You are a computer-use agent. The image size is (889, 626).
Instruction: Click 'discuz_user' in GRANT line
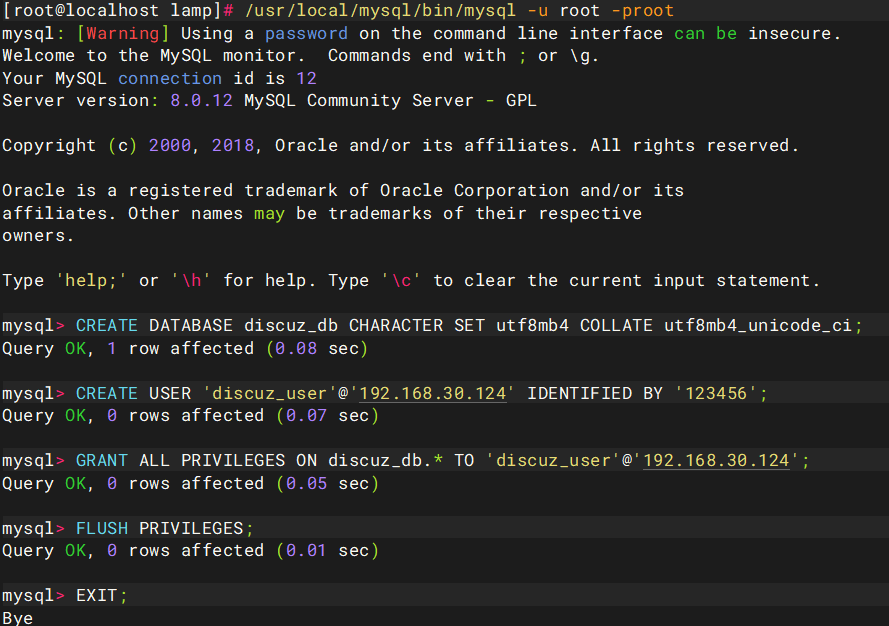pos(553,460)
